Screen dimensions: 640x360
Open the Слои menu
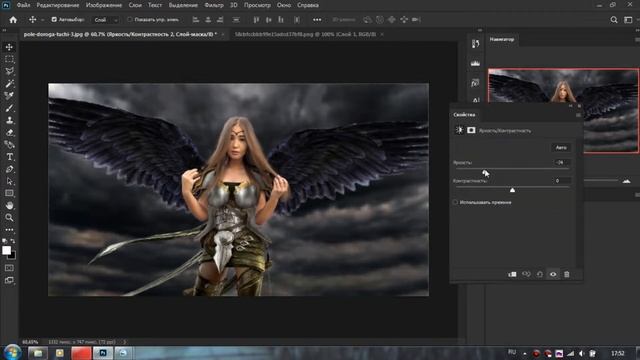pyautogui.click(x=135, y=5)
